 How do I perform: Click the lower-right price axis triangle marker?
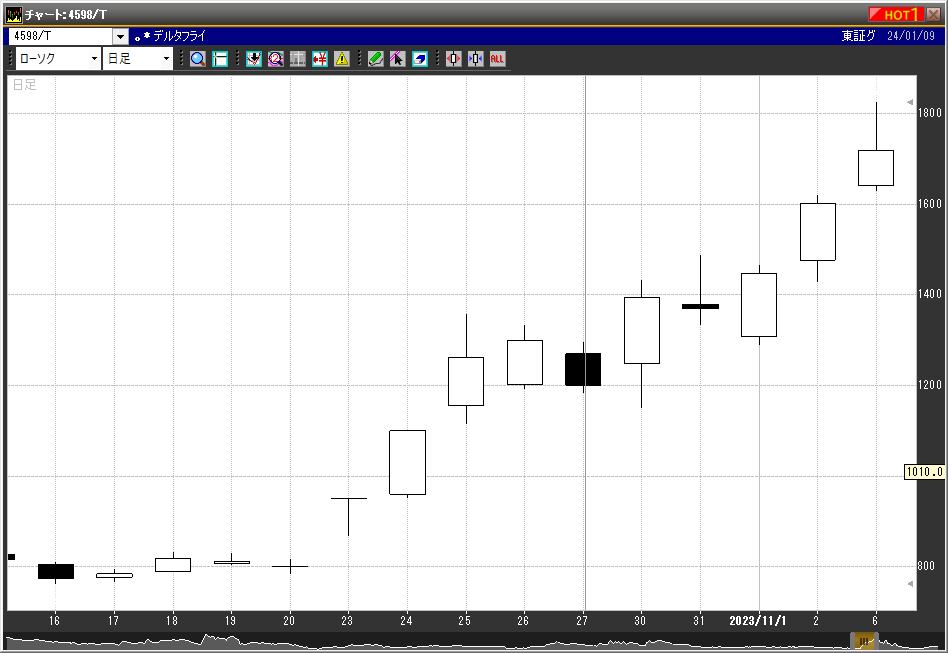pos(910,583)
